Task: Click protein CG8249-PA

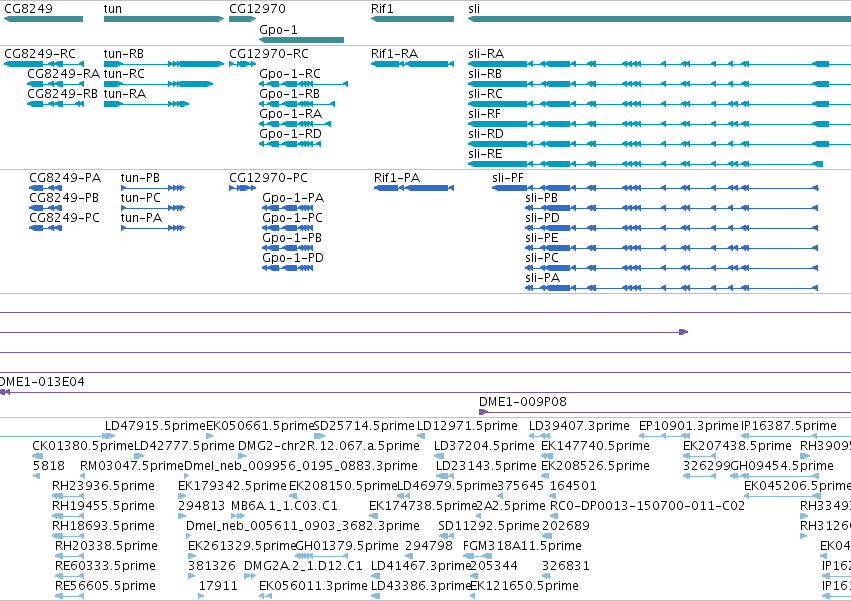Action: (x=46, y=188)
